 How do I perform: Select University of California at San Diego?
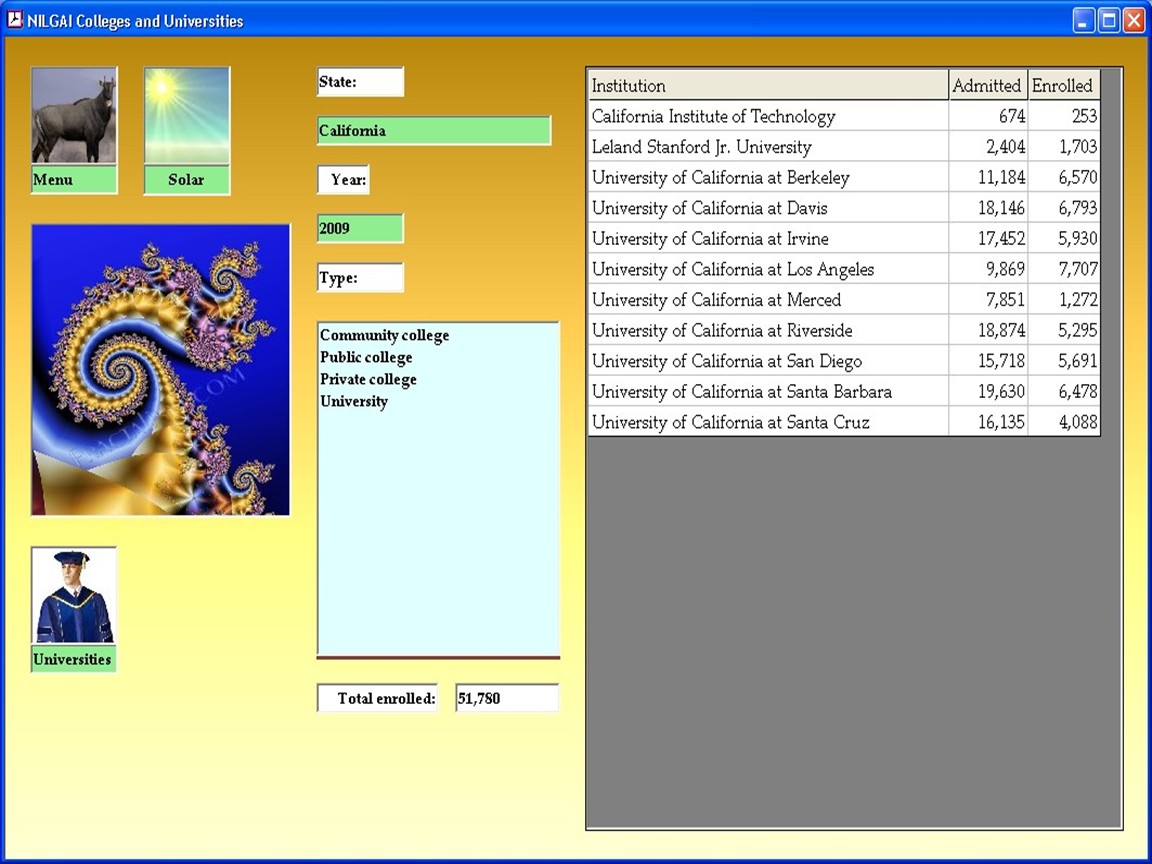(x=844, y=361)
